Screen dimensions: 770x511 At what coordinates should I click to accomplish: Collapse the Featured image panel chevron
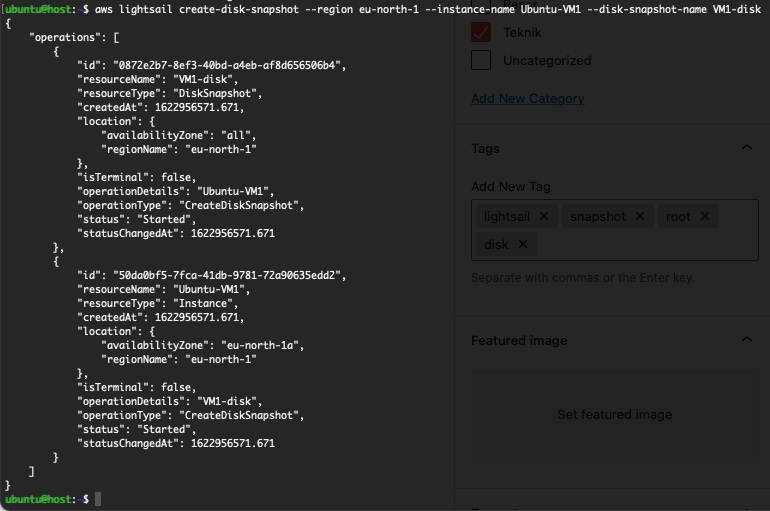coord(746,340)
